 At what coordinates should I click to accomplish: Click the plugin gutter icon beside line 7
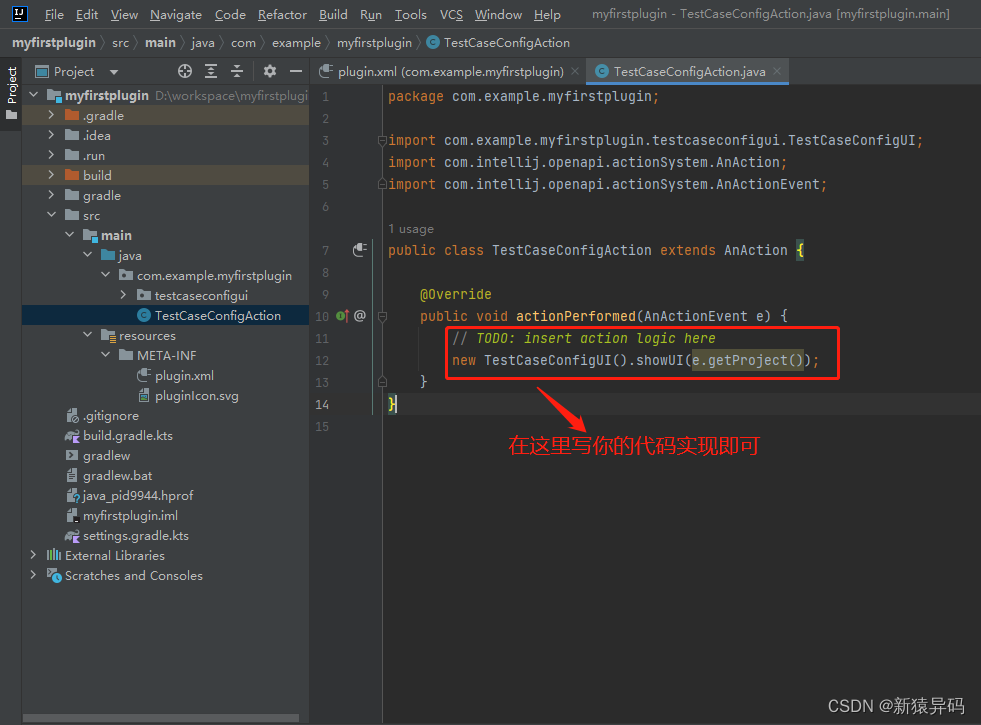pyautogui.click(x=359, y=250)
